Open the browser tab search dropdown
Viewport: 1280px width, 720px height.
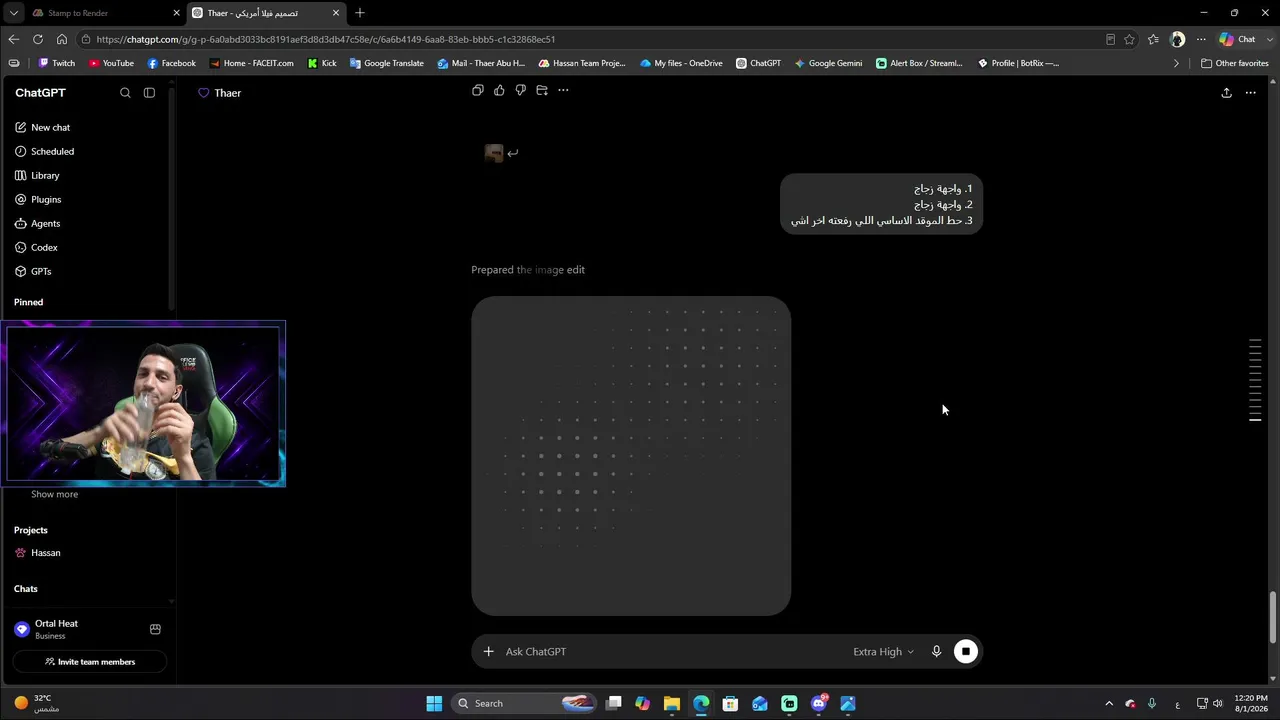point(13,13)
